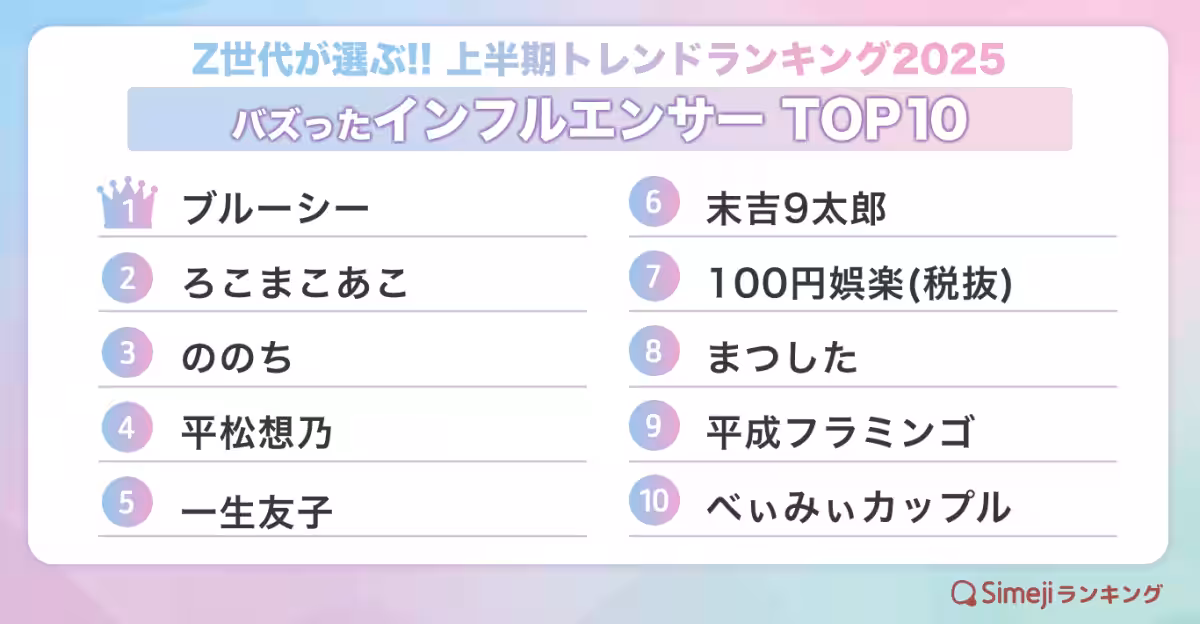1200x624 pixels.
Task: Click the number 5 rank badge
Action: (x=127, y=503)
